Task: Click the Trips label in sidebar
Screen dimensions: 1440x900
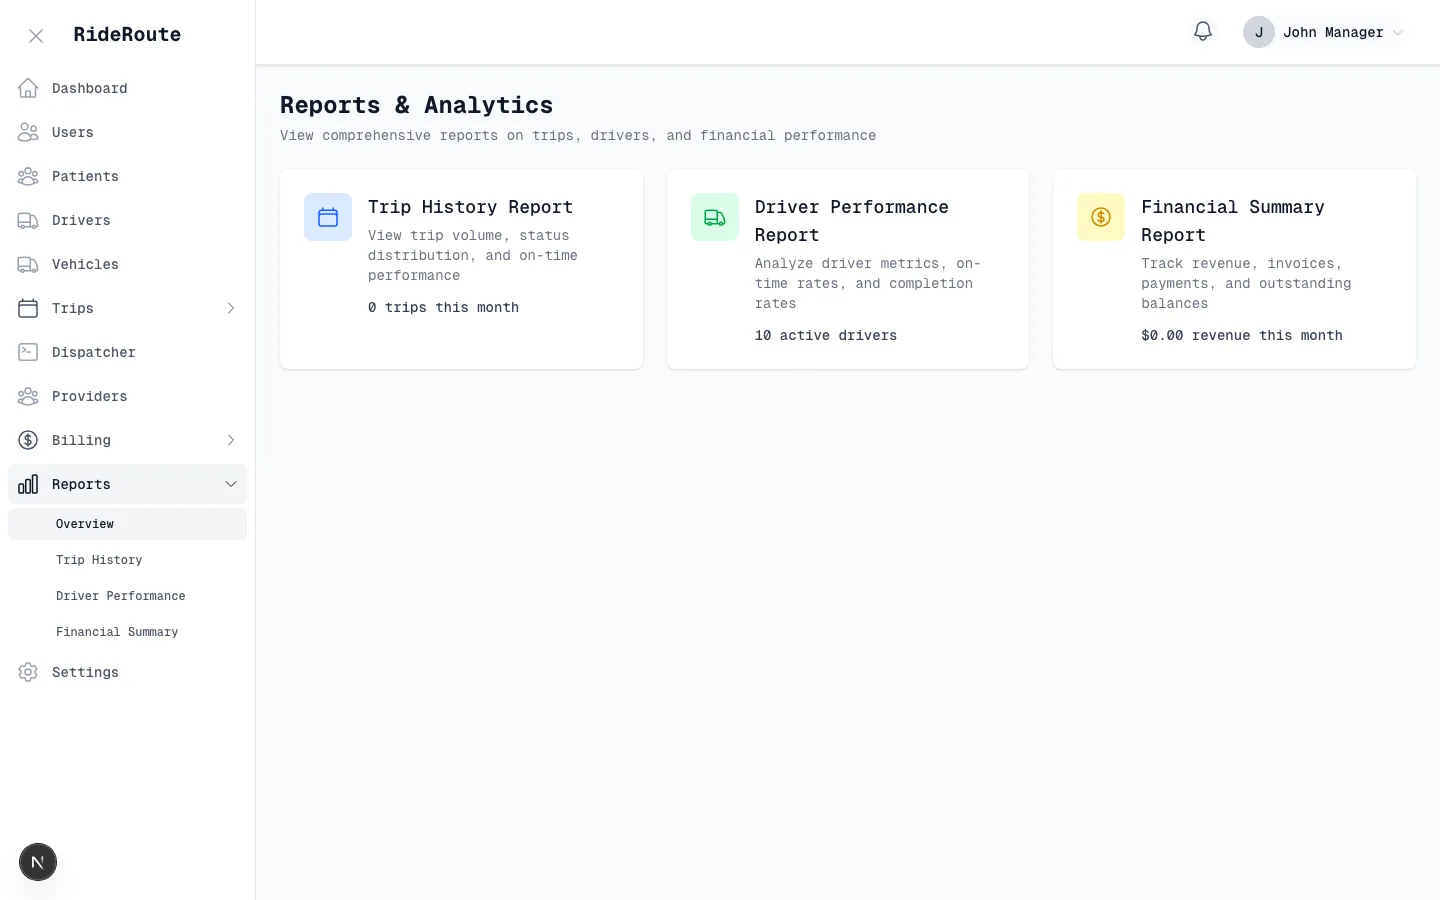Action: pos(73,308)
